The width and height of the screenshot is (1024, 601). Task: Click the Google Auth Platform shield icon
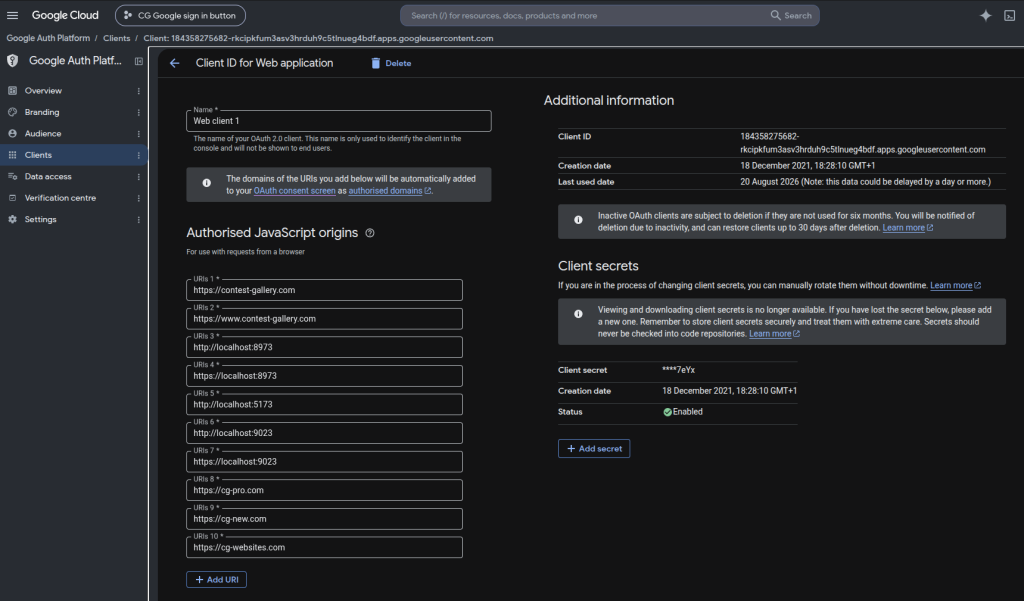12,61
